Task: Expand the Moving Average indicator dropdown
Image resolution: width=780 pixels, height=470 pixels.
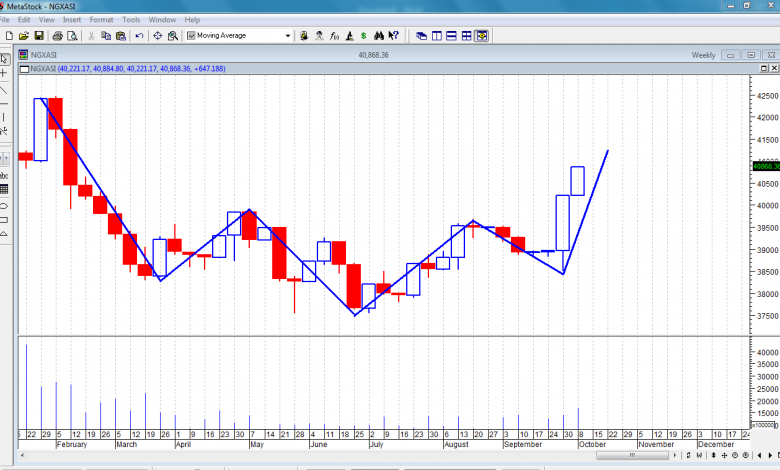Action: [288, 36]
